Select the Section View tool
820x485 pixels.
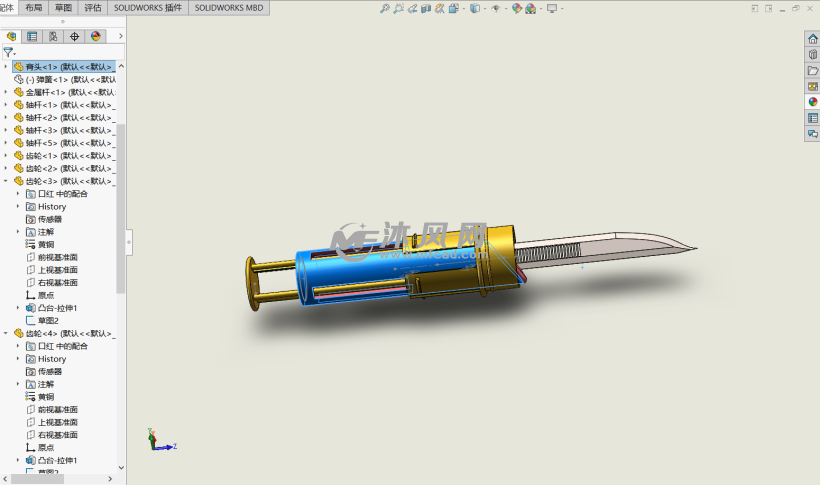[x=428, y=8]
